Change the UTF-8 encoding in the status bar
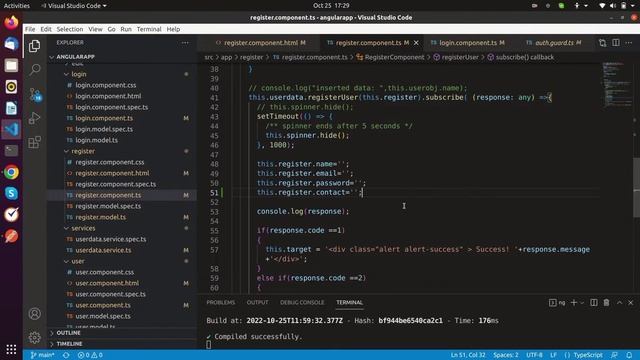 [x=534, y=355]
